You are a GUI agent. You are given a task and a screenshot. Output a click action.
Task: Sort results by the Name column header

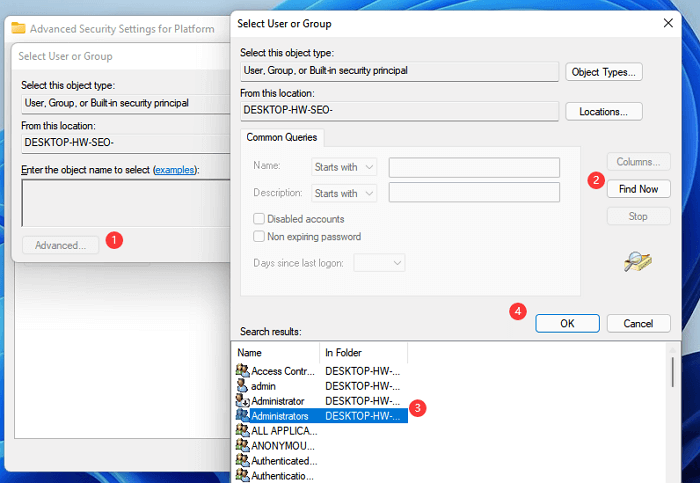point(275,352)
